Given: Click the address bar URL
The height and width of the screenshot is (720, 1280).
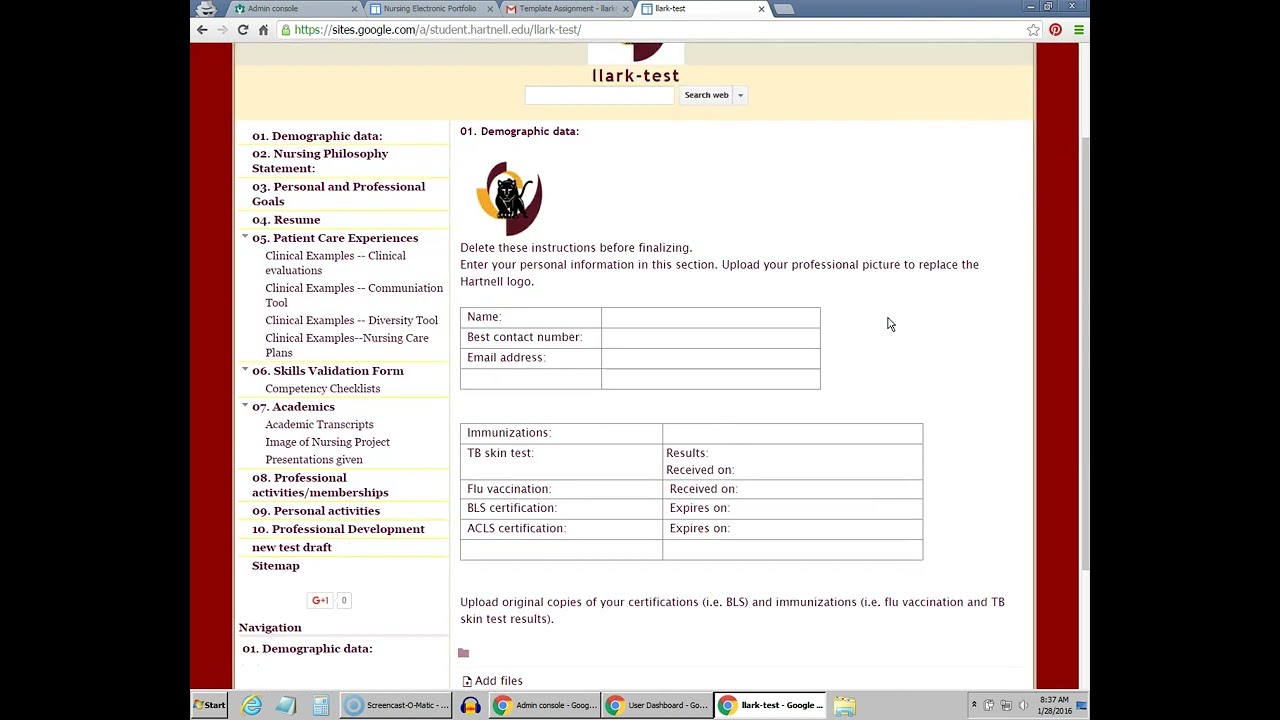Looking at the screenshot, I should coord(438,30).
